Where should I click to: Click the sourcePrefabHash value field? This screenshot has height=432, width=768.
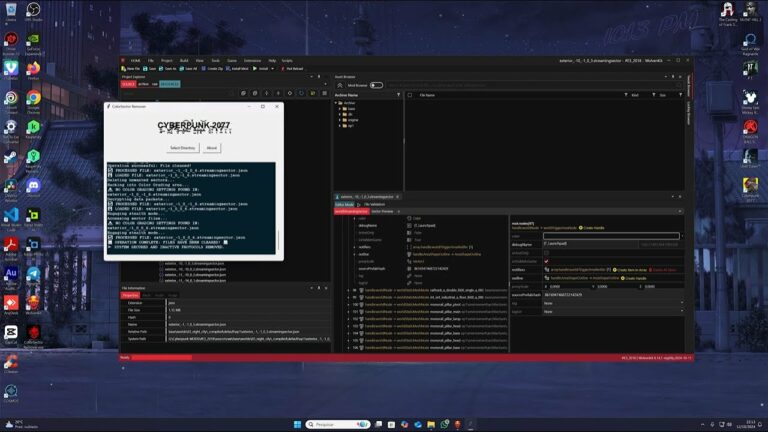tap(613, 295)
